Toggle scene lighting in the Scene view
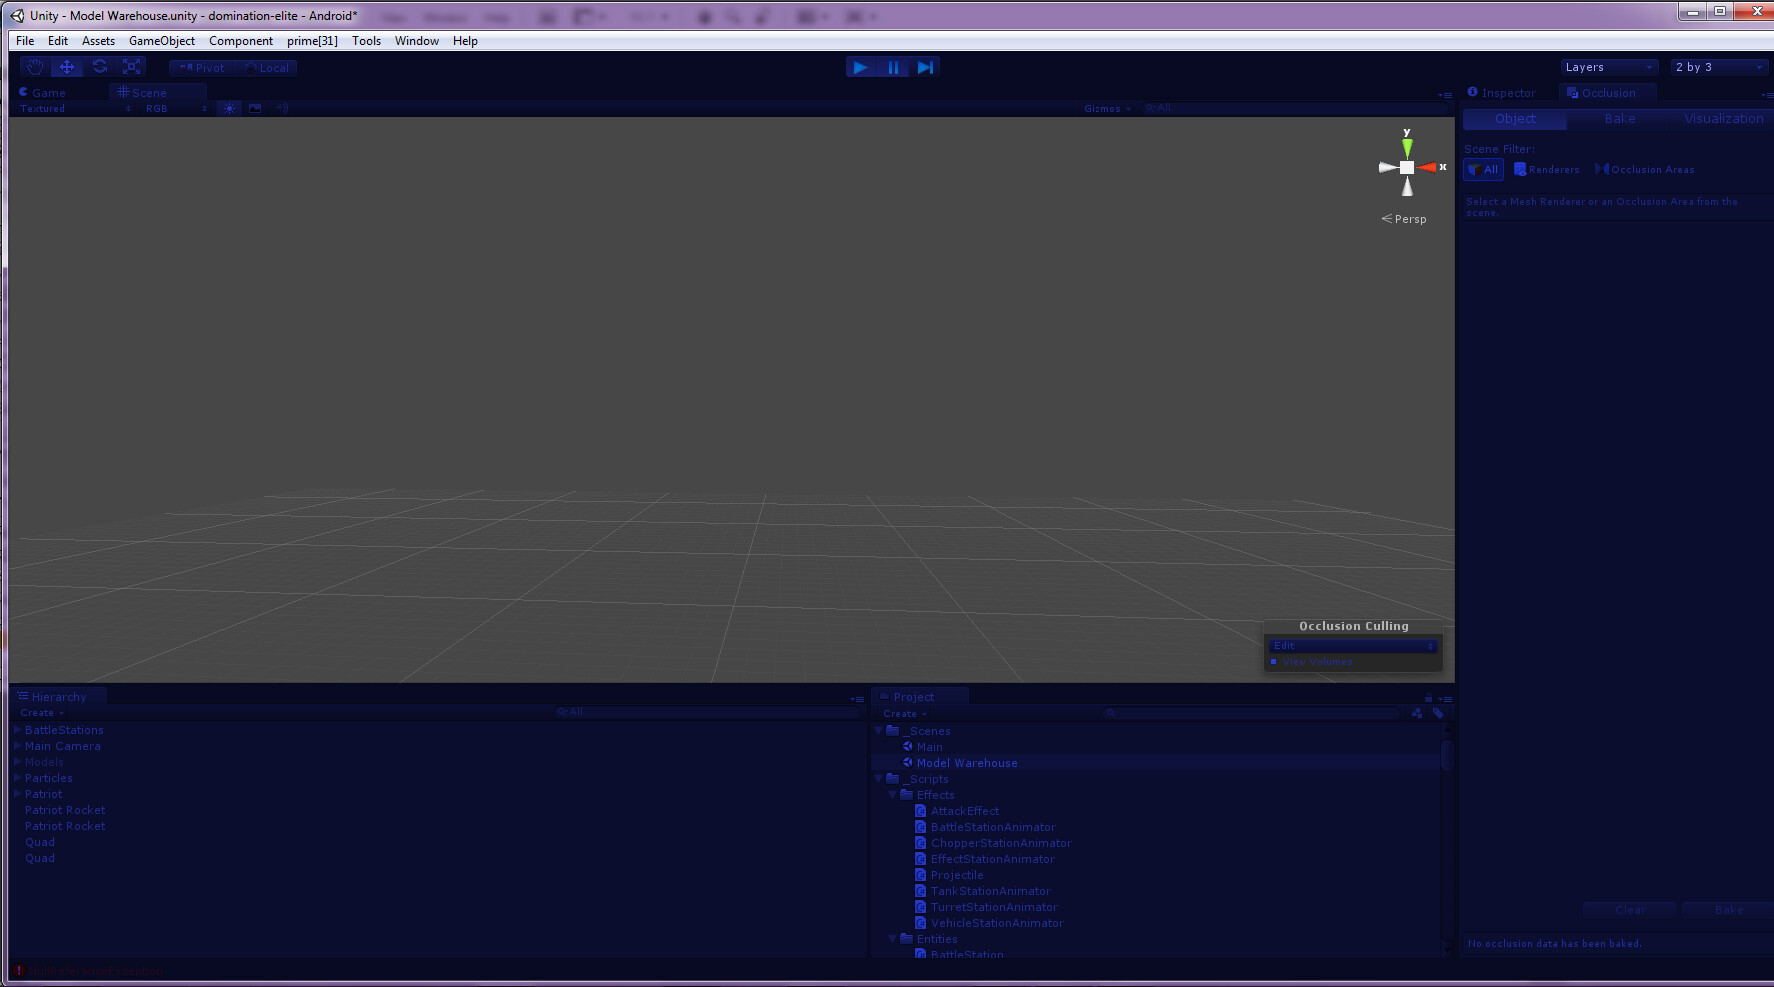This screenshot has height=987, width=1774. point(229,108)
